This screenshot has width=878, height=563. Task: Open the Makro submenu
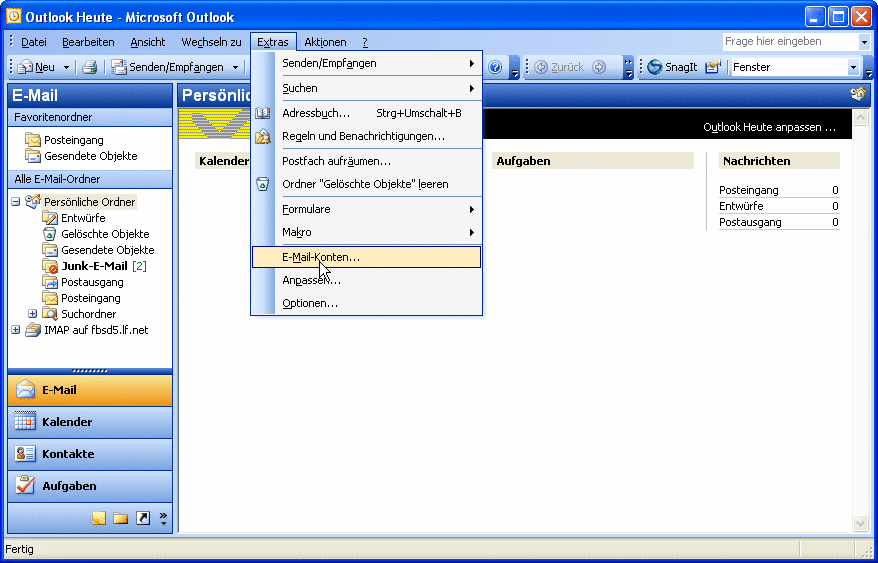click(x=367, y=232)
